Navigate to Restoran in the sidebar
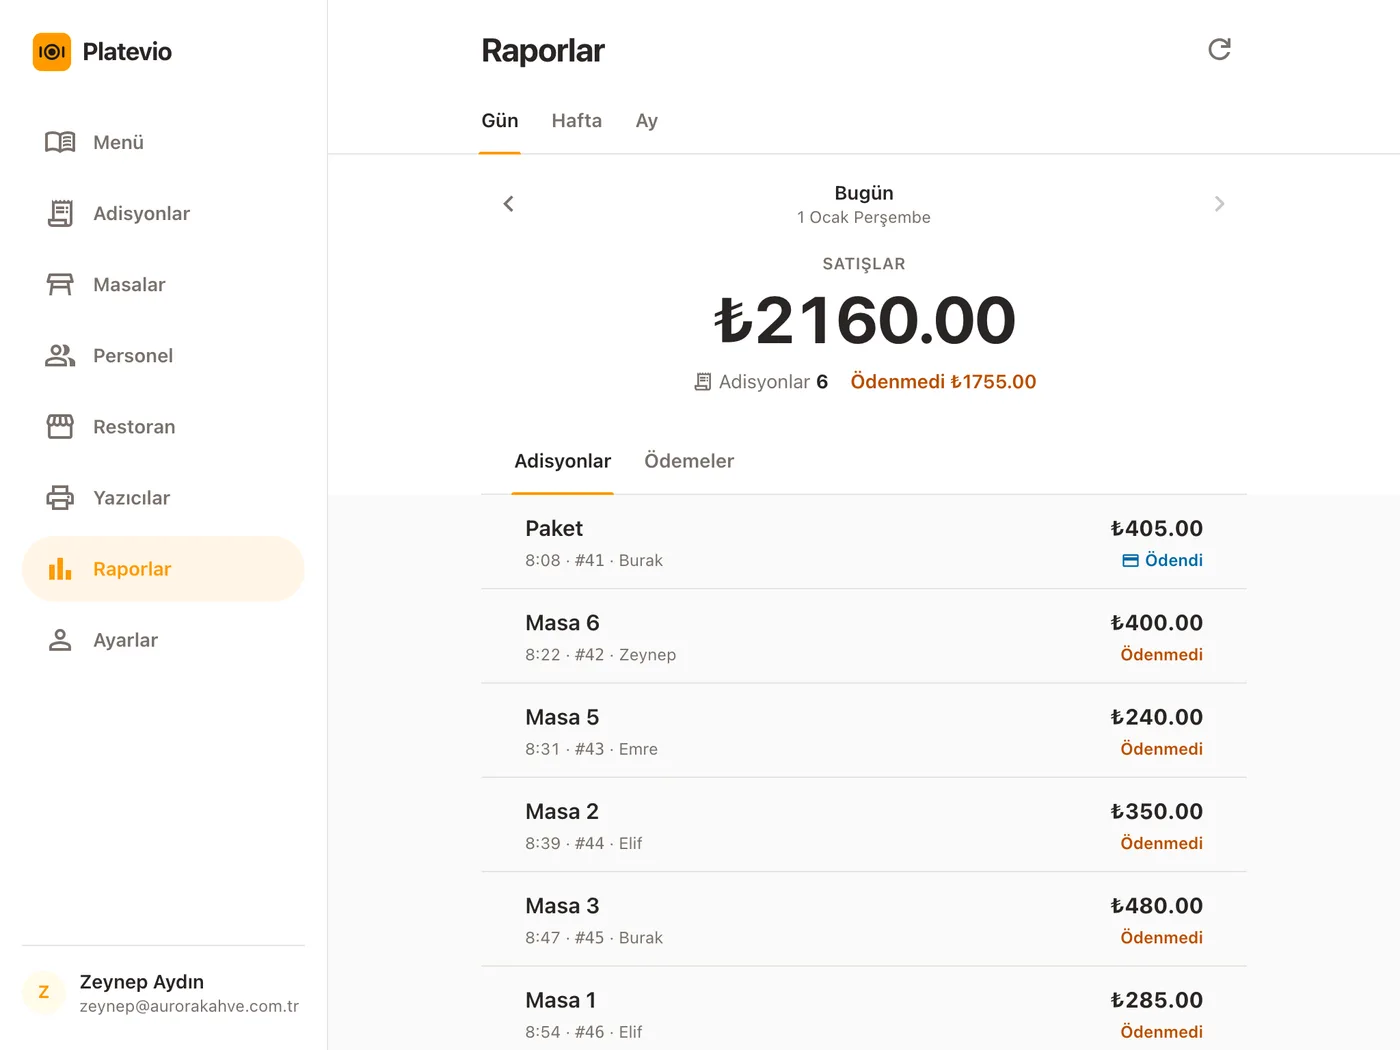Screen dimensions: 1400x1050 (x=163, y=426)
